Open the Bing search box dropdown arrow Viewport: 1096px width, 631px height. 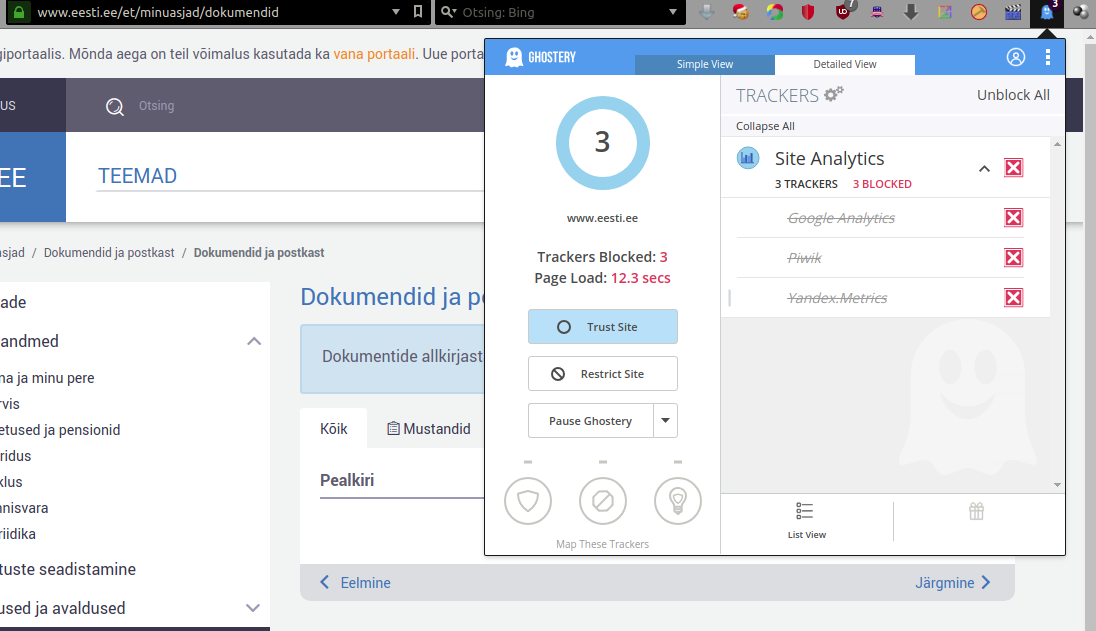pos(672,12)
